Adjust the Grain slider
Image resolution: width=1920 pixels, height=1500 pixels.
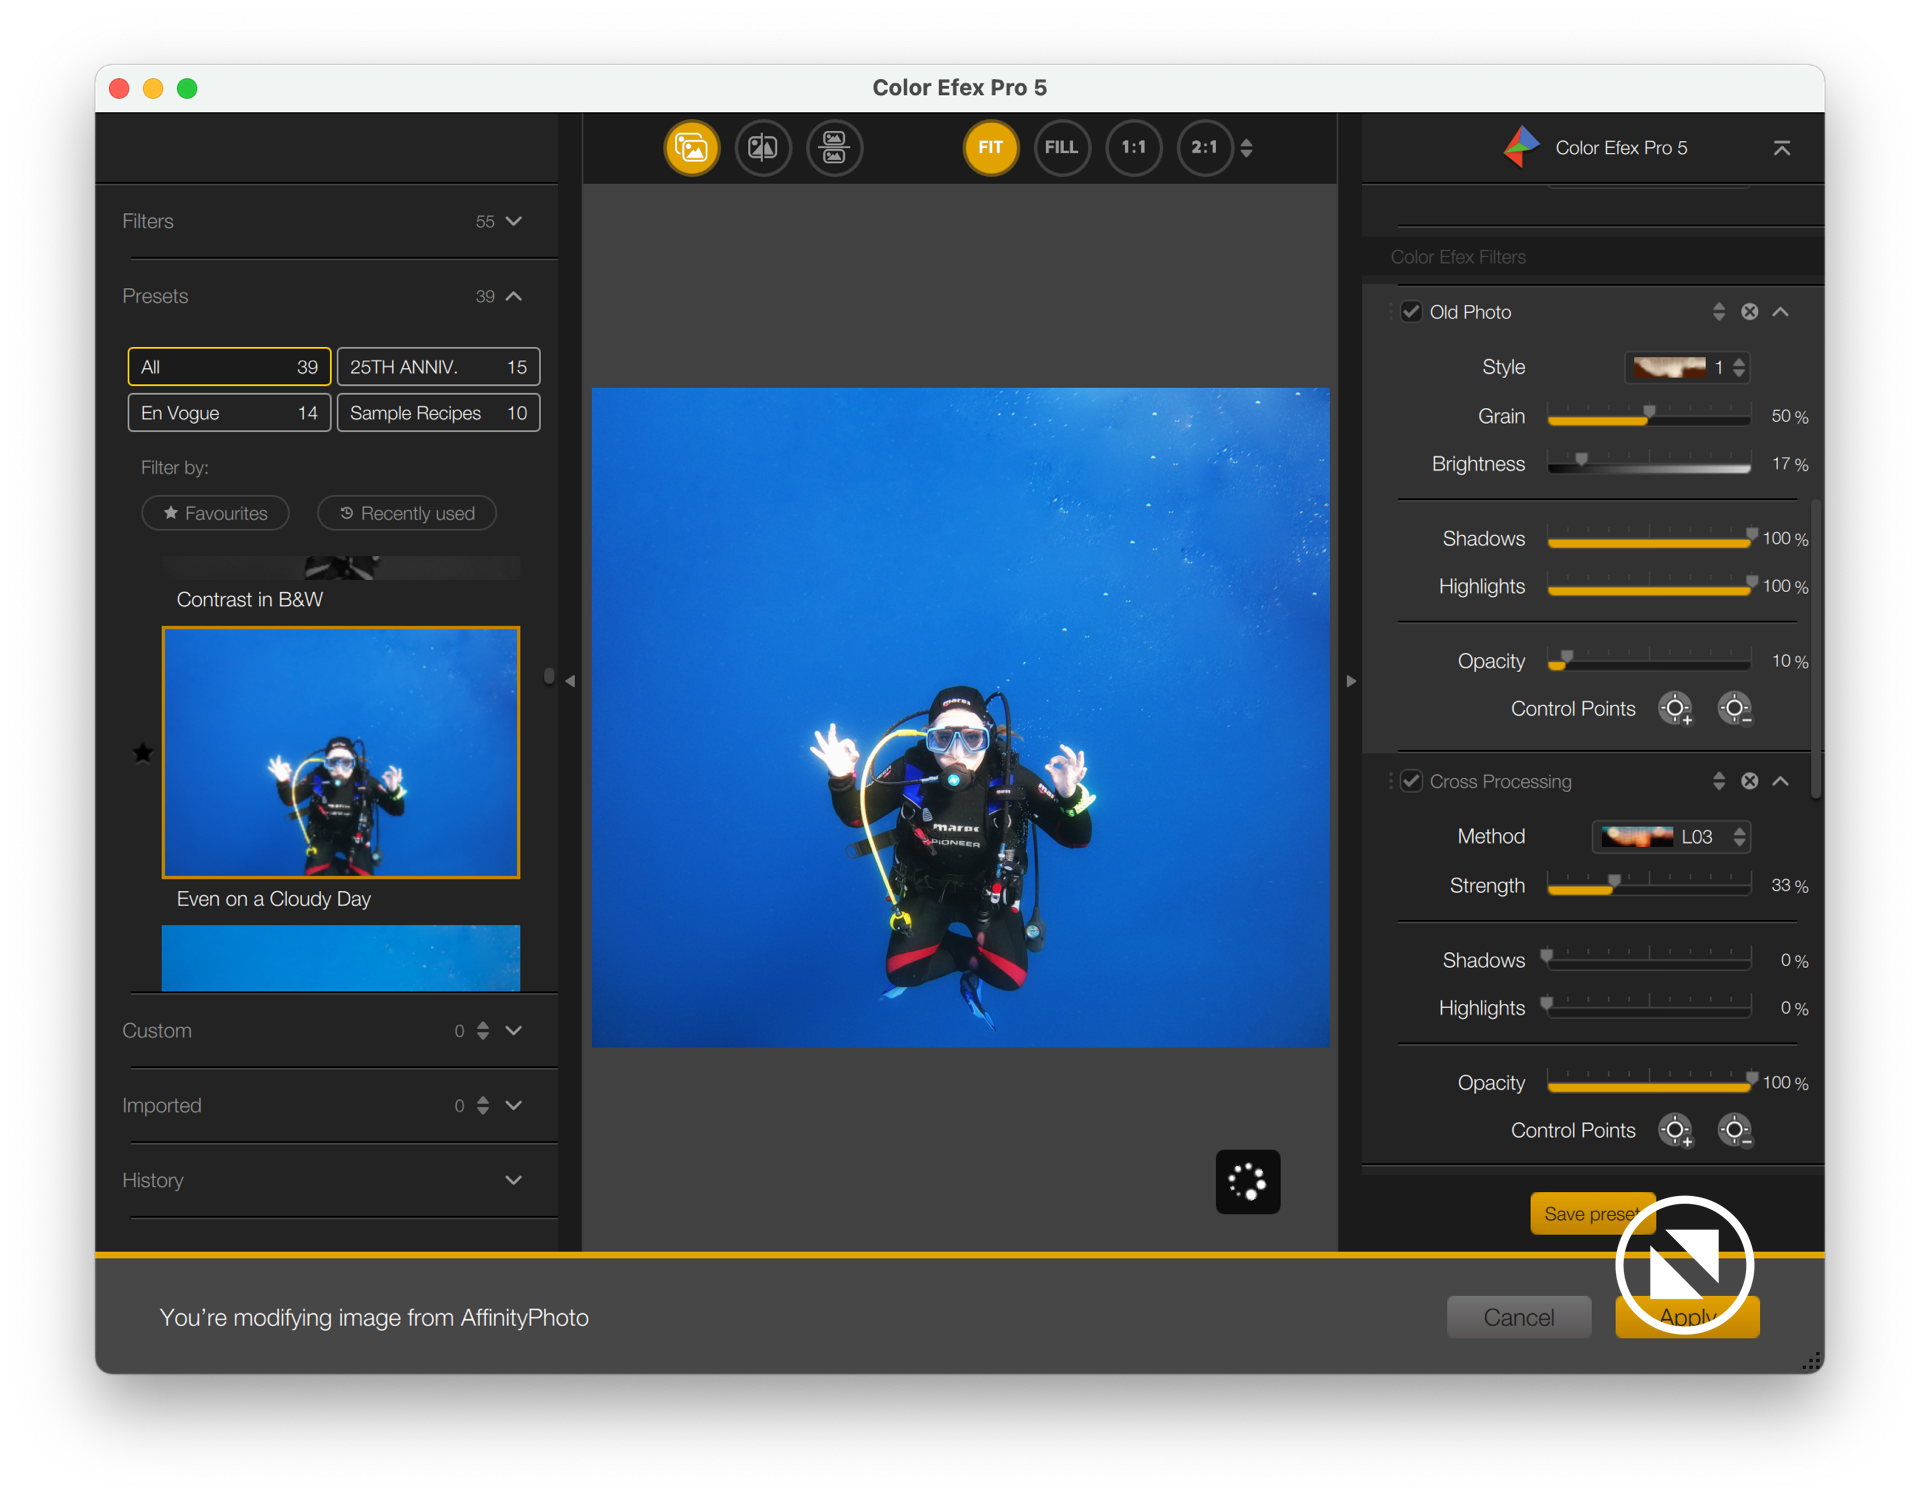(1649, 415)
